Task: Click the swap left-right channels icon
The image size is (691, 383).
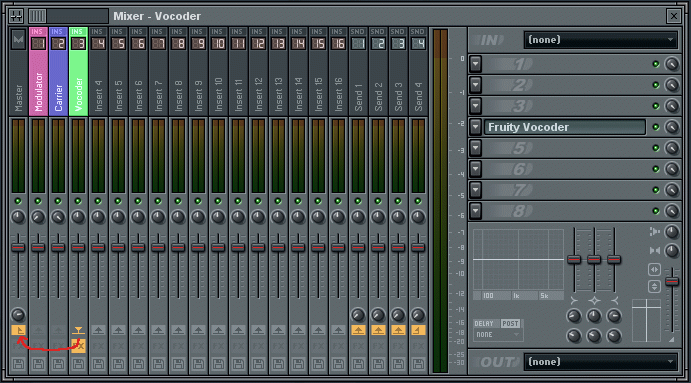Action: pos(654,269)
